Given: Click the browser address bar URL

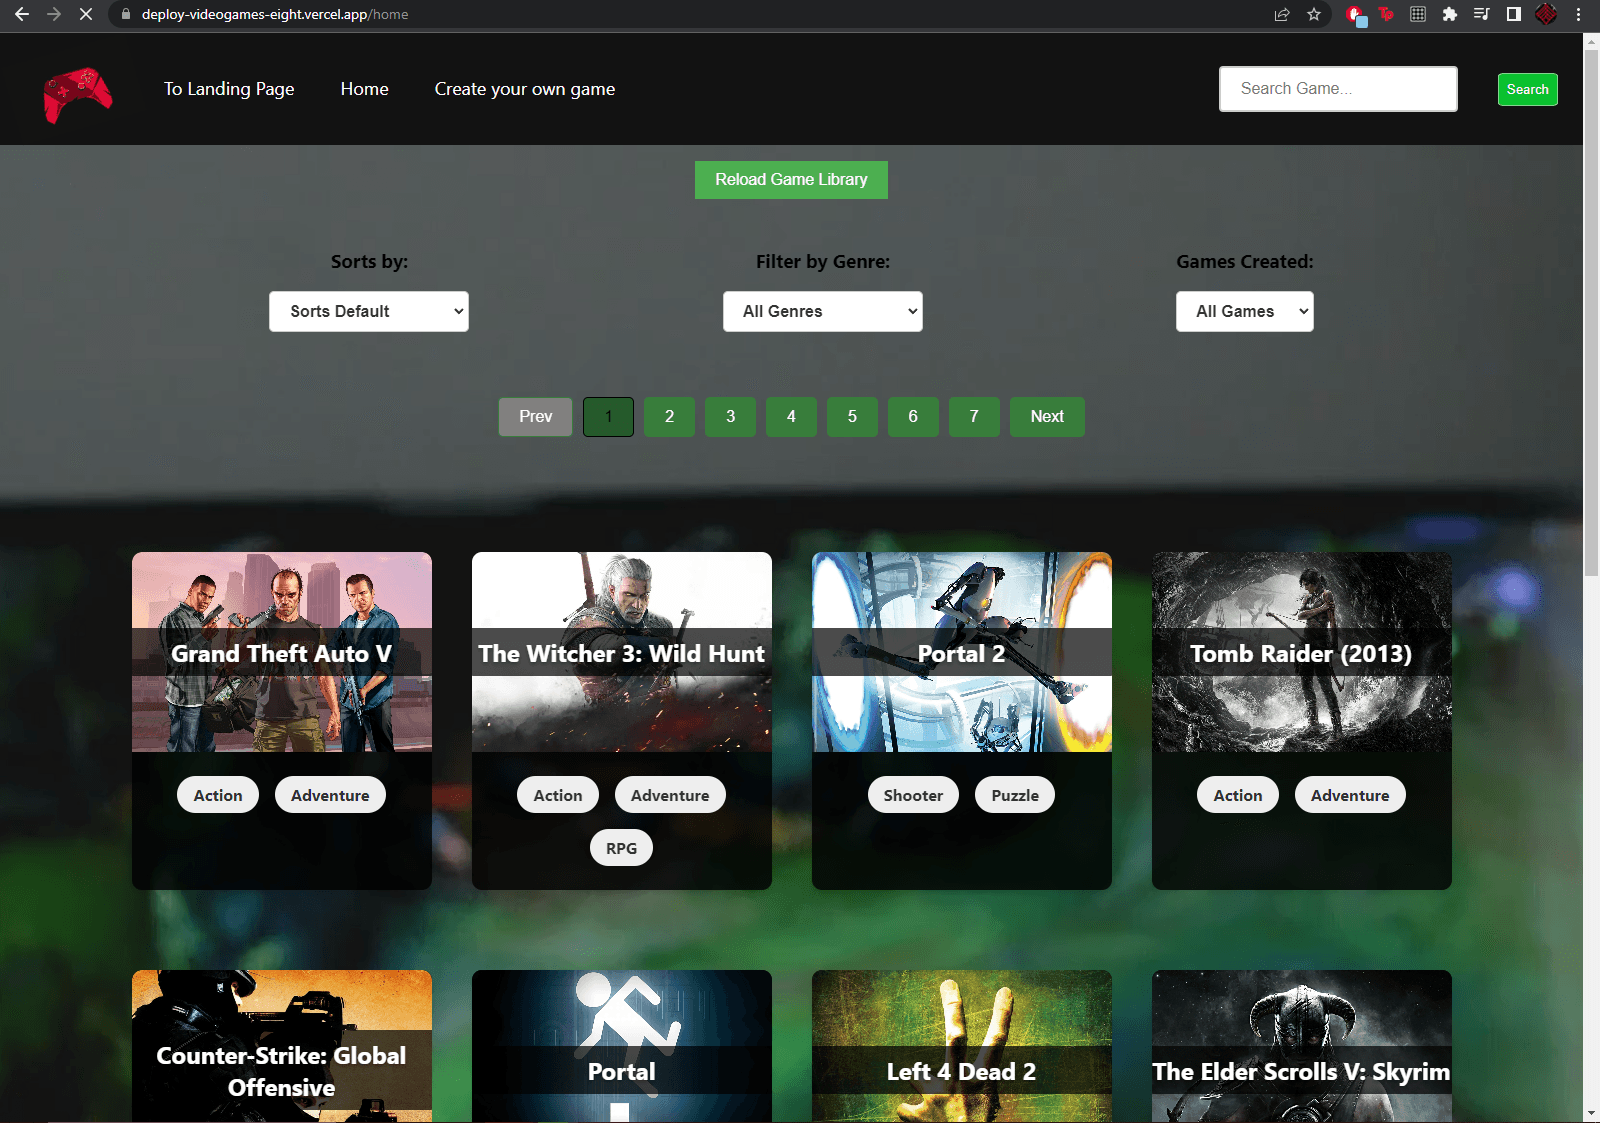Looking at the screenshot, I should (275, 14).
